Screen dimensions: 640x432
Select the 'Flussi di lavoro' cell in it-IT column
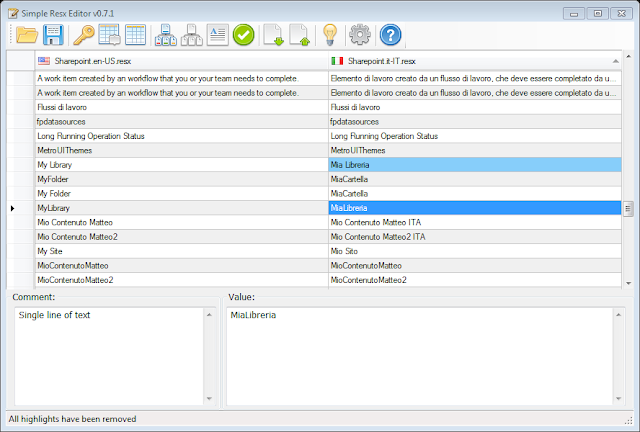click(x=475, y=107)
